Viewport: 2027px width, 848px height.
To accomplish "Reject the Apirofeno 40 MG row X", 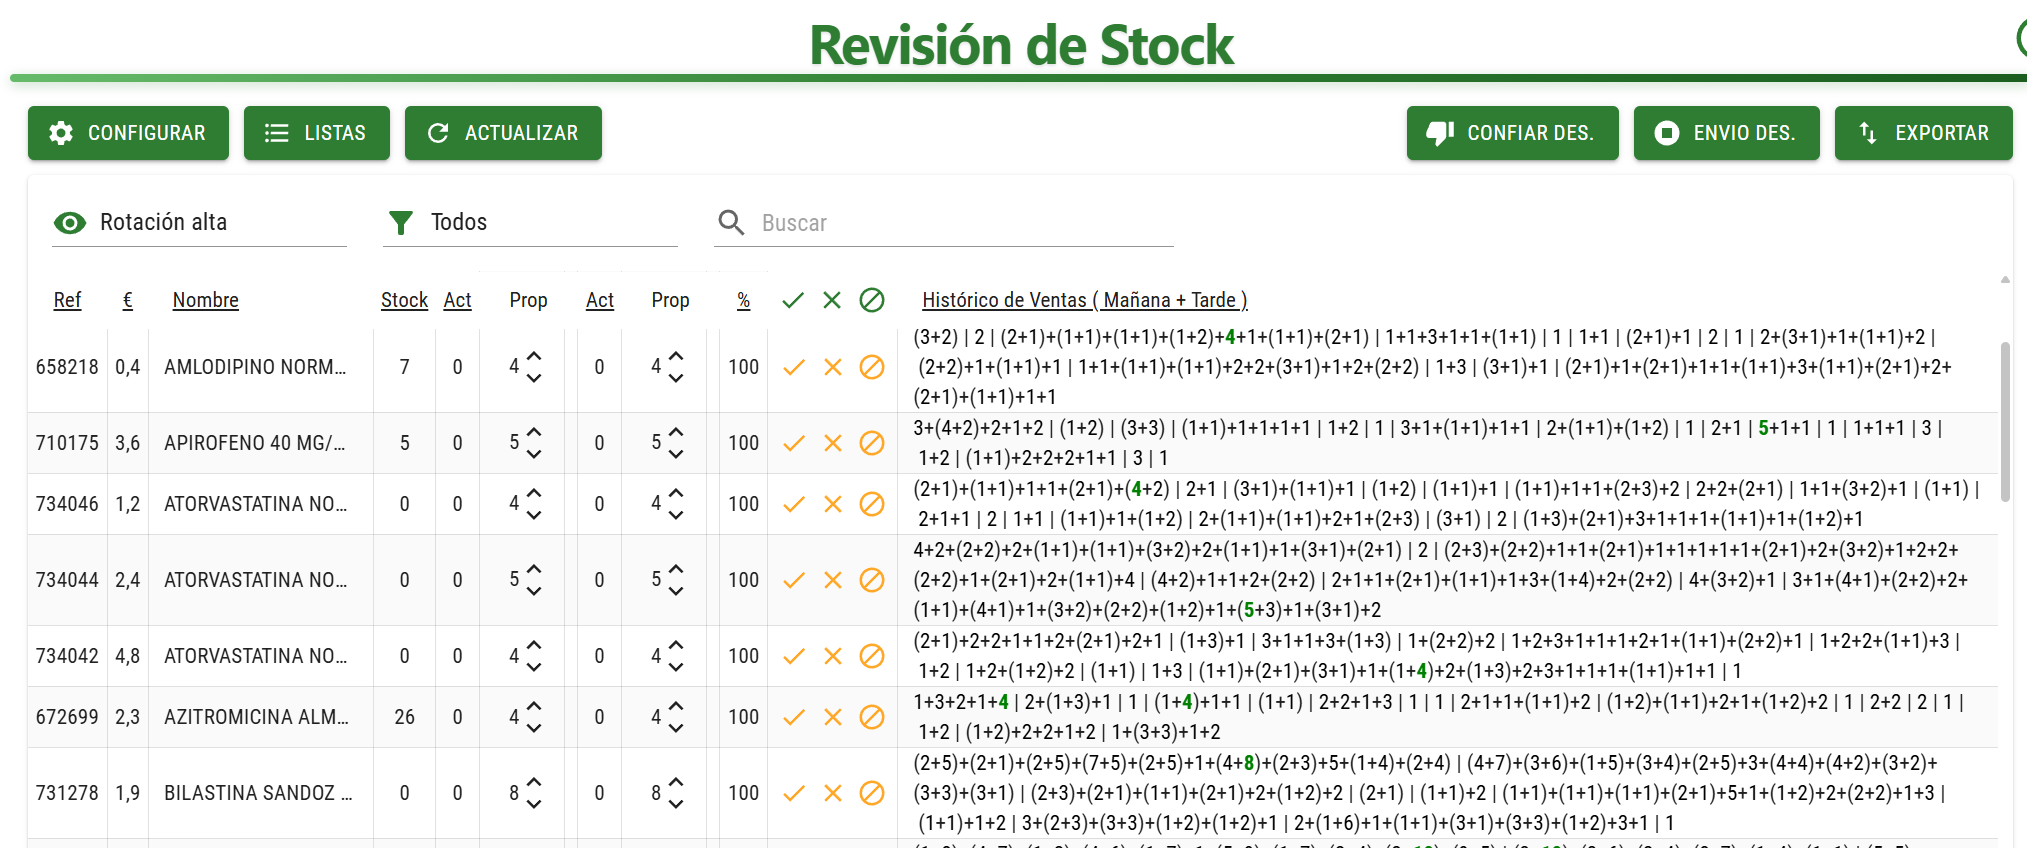I will (x=833, y=443).
